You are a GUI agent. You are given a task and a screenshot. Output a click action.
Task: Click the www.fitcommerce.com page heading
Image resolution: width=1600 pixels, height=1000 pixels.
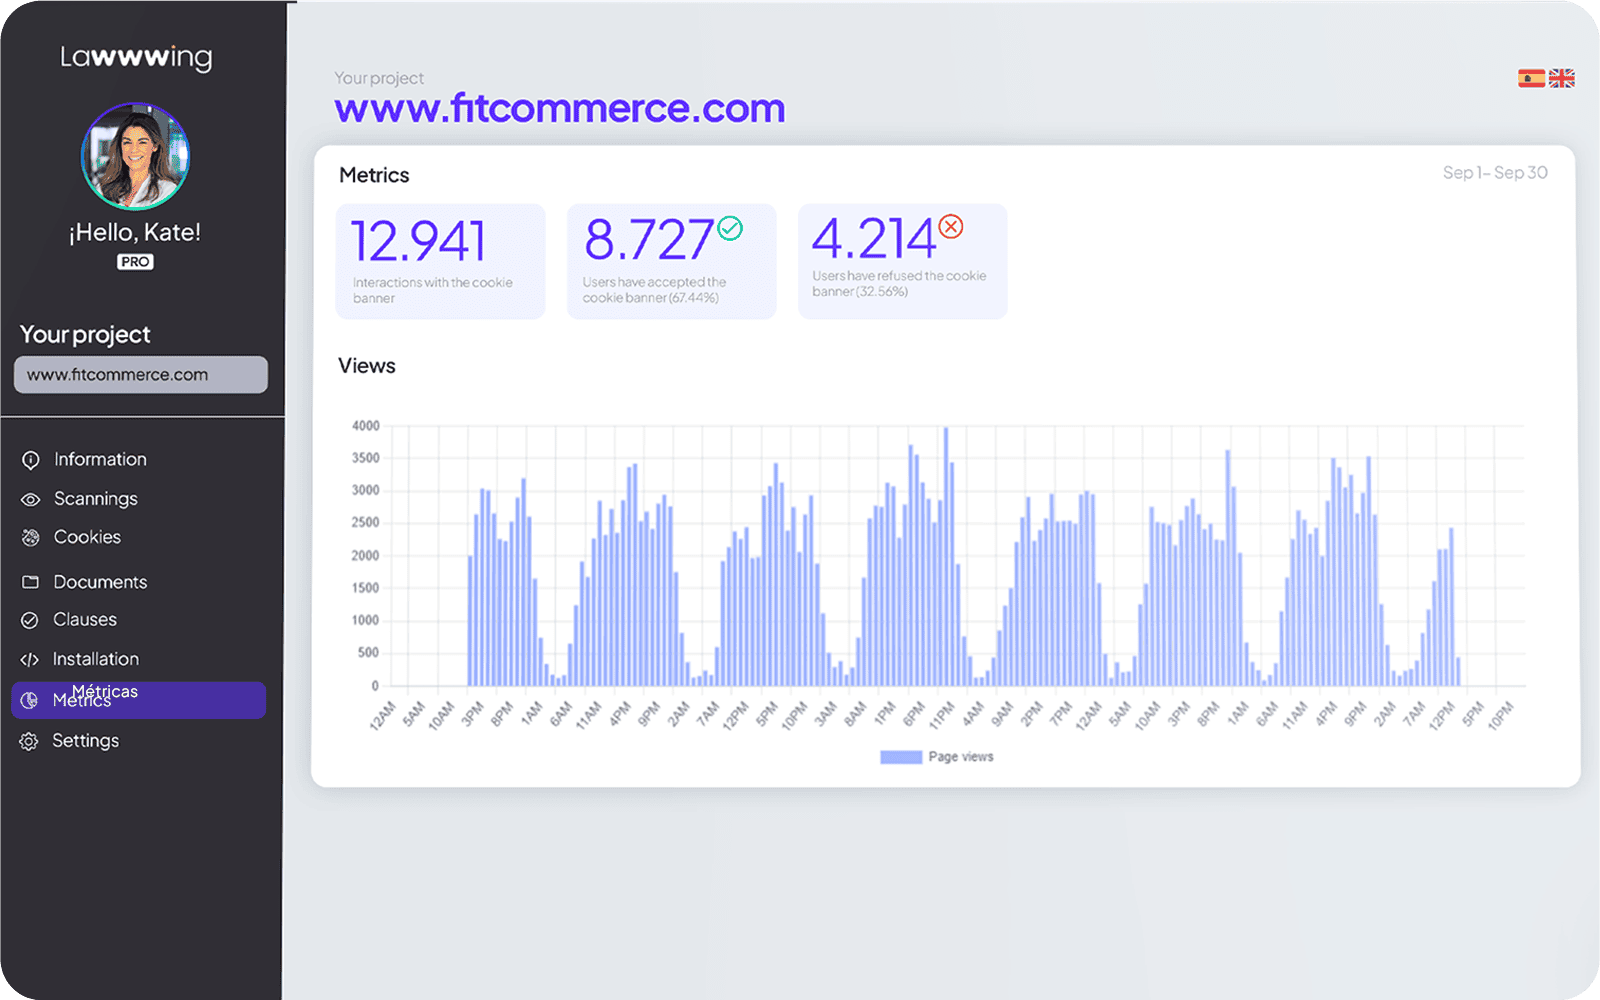point(560,108)
